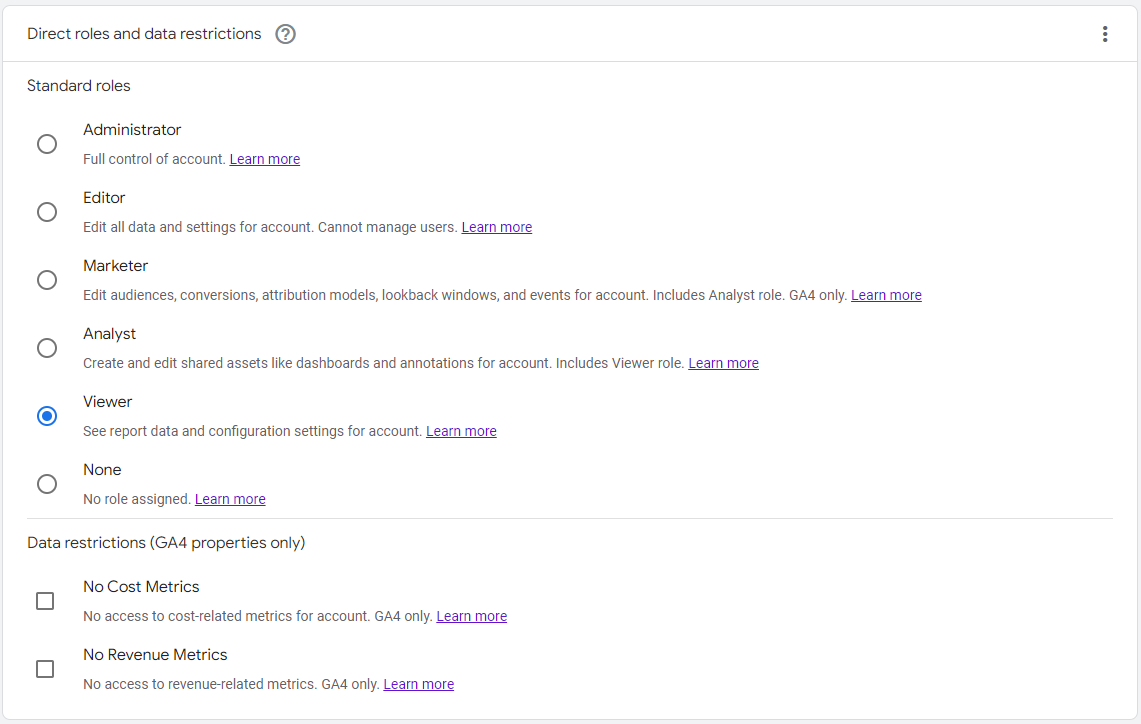This screenshot has height=724, width=1141.
Task: Open Learn more link for No Cost Metrics
Action: (471, 616)
